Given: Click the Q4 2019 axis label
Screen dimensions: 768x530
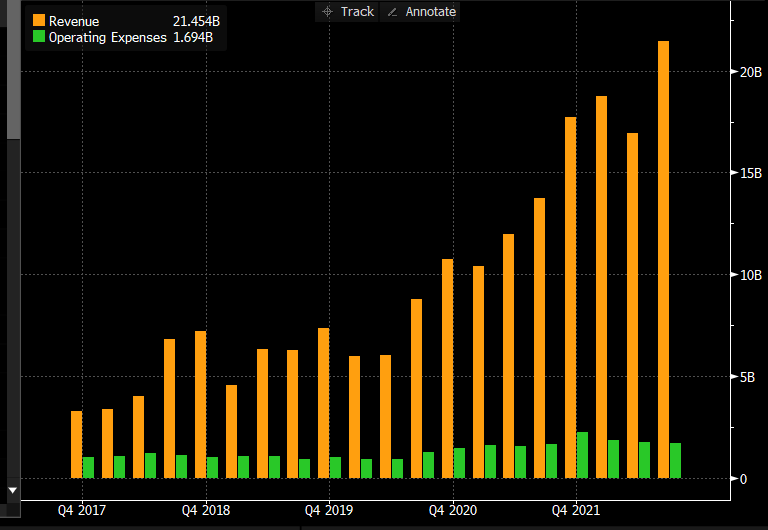Looking at the screenshot, I should pyautogui.click(x=329, y=510).
